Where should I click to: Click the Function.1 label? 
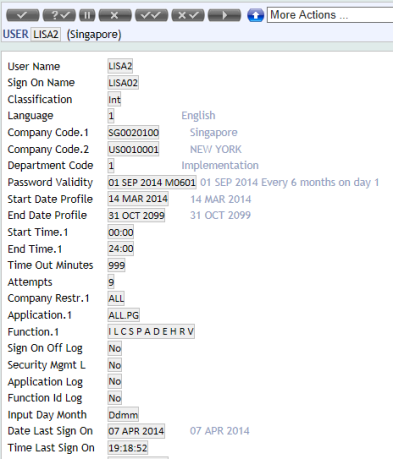(x=33, y=332)
